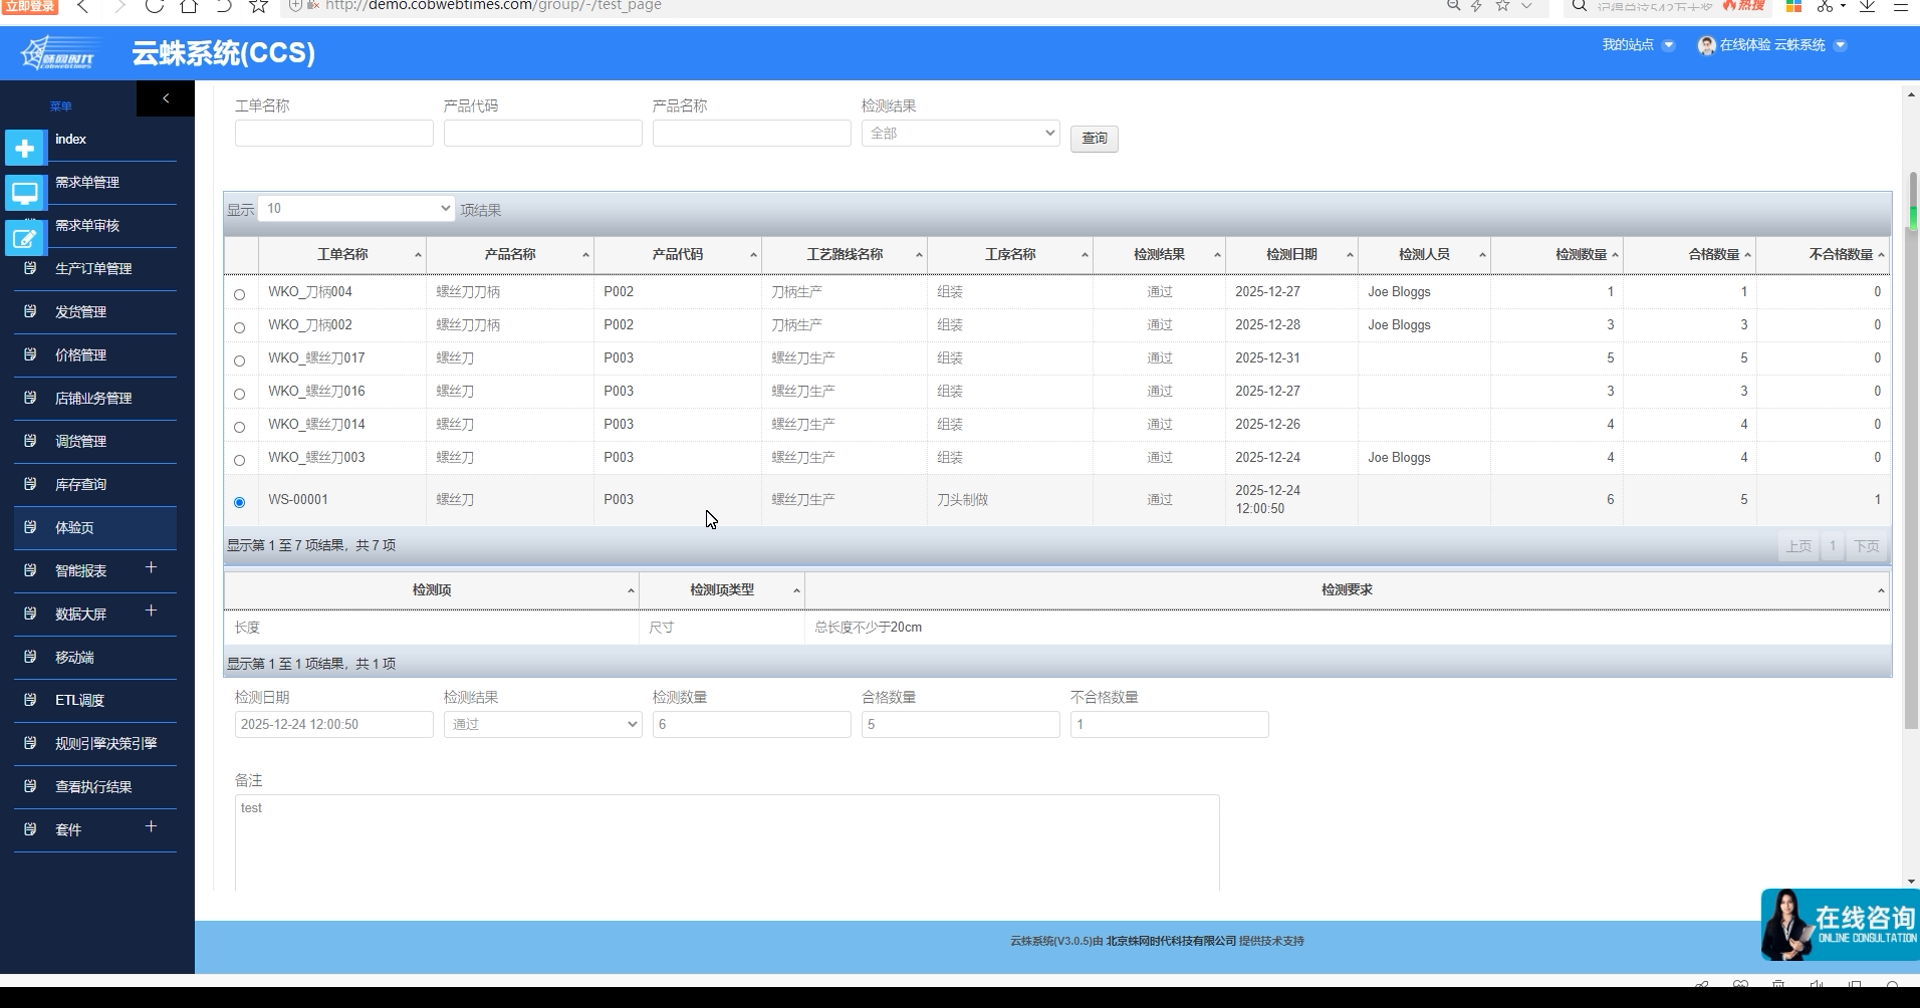Image resolution: width=1920 pixels, height=1008 pixels.
Task: Select radio for WKO_螺丝刀017 row
Action: [x=239, y=360]
